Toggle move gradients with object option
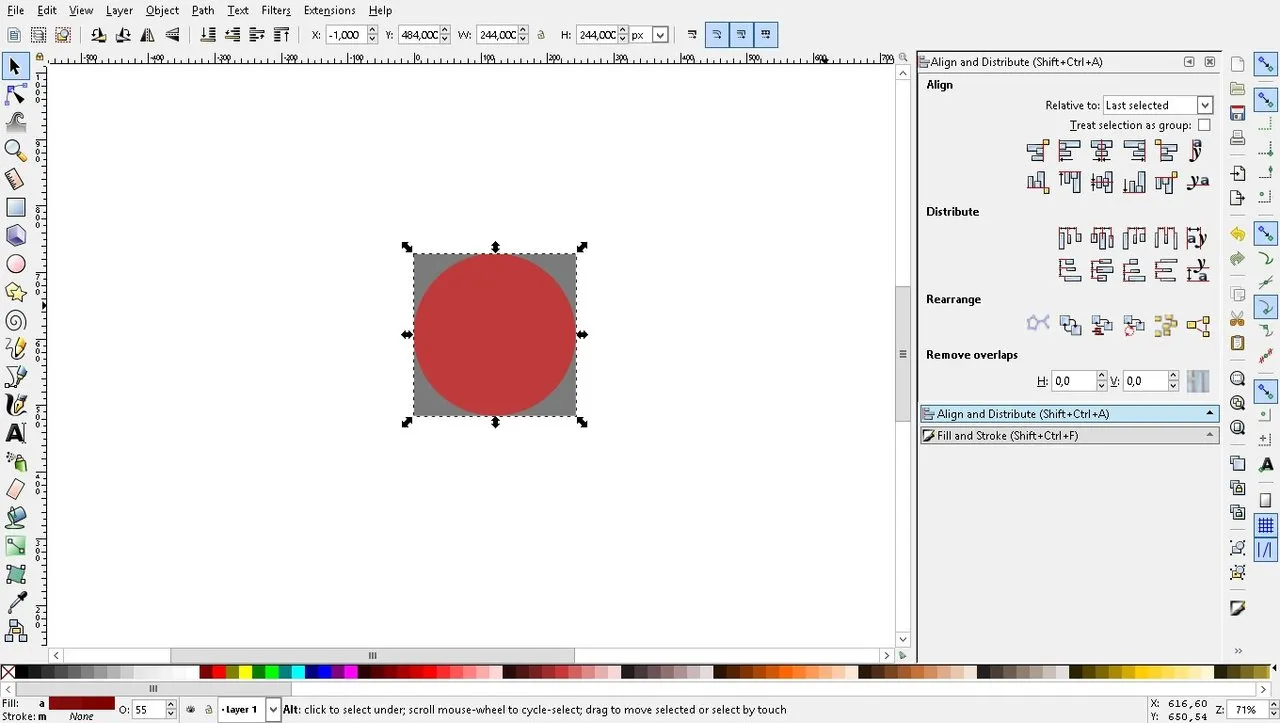The height and width of the screenshot is (723, 1280). (741, 34)
